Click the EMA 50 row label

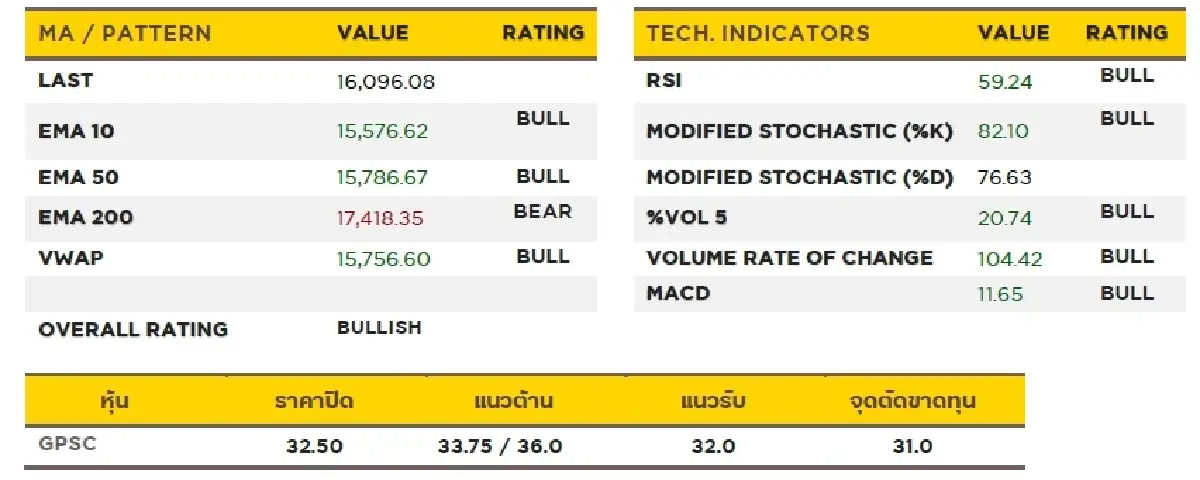(78, 178)
